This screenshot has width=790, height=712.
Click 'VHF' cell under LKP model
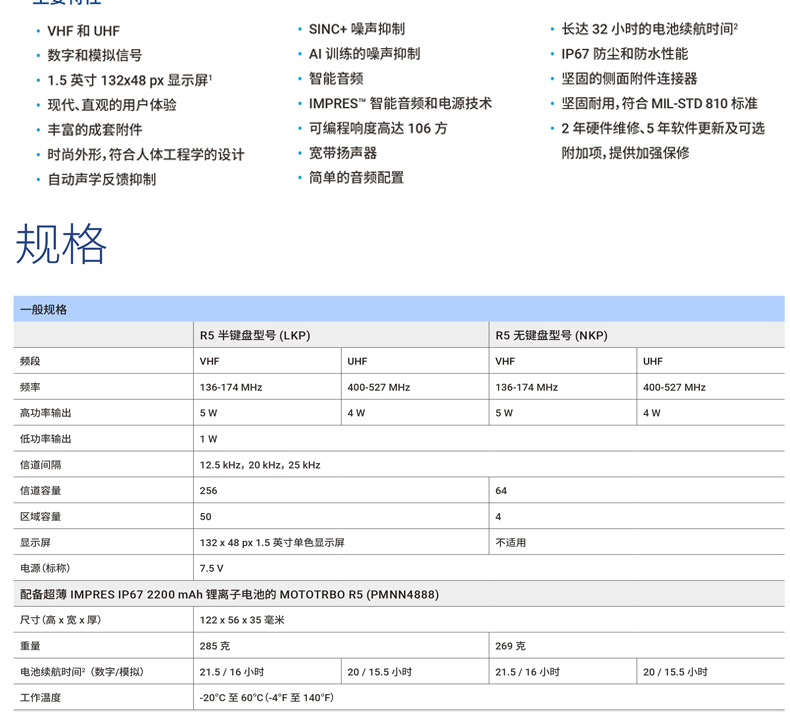click(210, 361)
